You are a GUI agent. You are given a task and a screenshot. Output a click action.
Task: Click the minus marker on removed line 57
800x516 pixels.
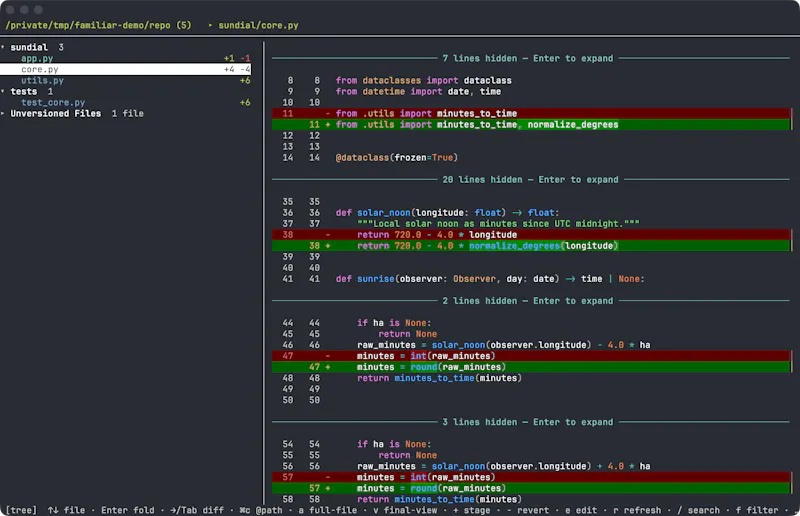pos(328,477)
